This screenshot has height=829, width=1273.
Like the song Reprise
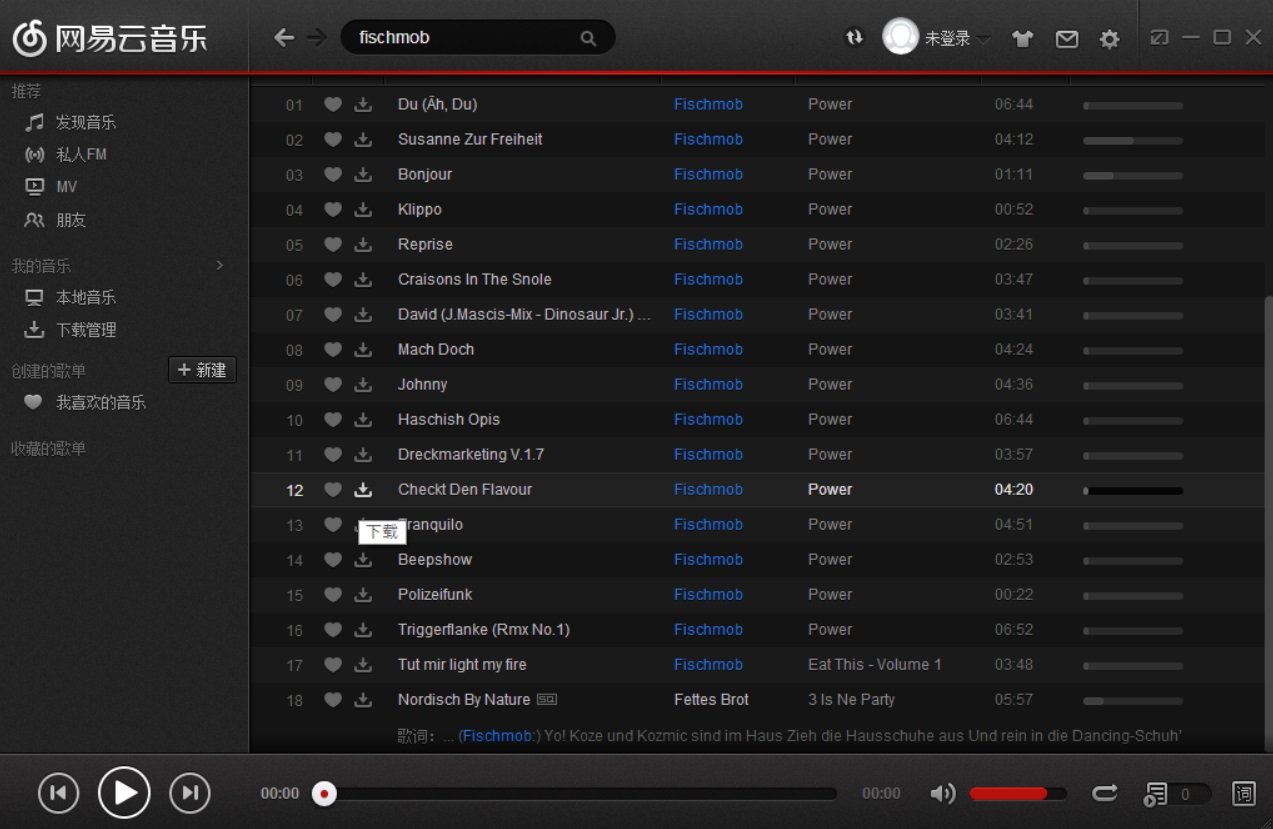tap(333, 244)
